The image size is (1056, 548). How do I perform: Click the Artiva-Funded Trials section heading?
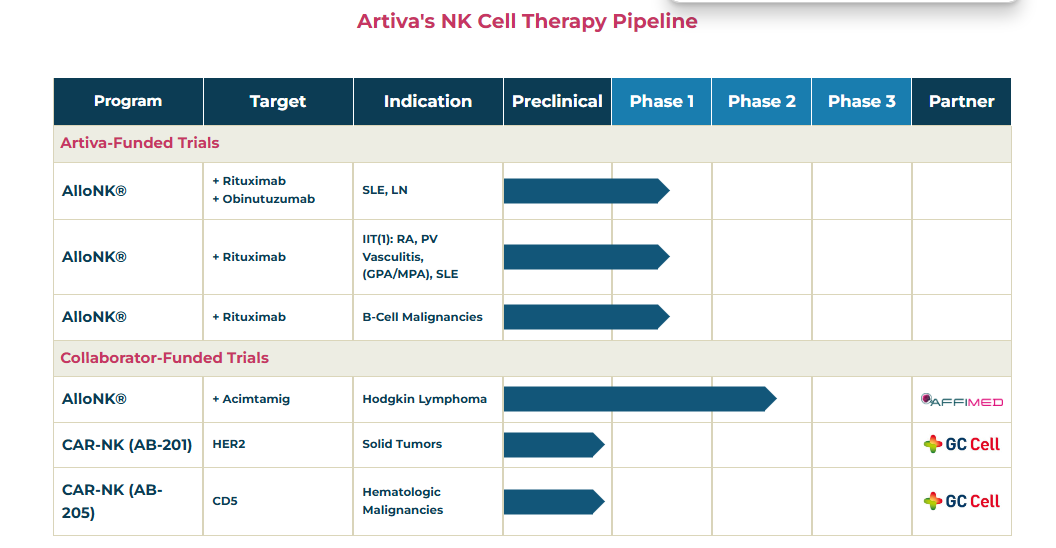(x=140, y=143)
